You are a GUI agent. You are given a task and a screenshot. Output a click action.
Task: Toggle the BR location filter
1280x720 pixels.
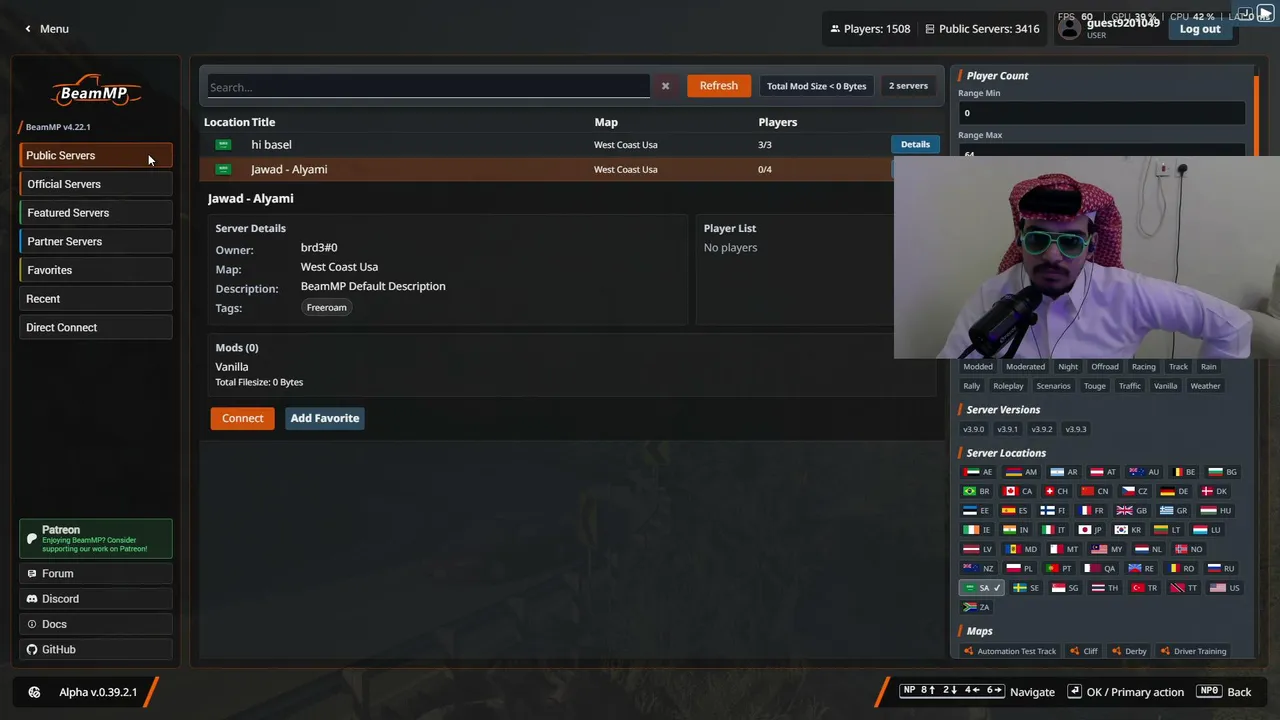coord(976,491)
